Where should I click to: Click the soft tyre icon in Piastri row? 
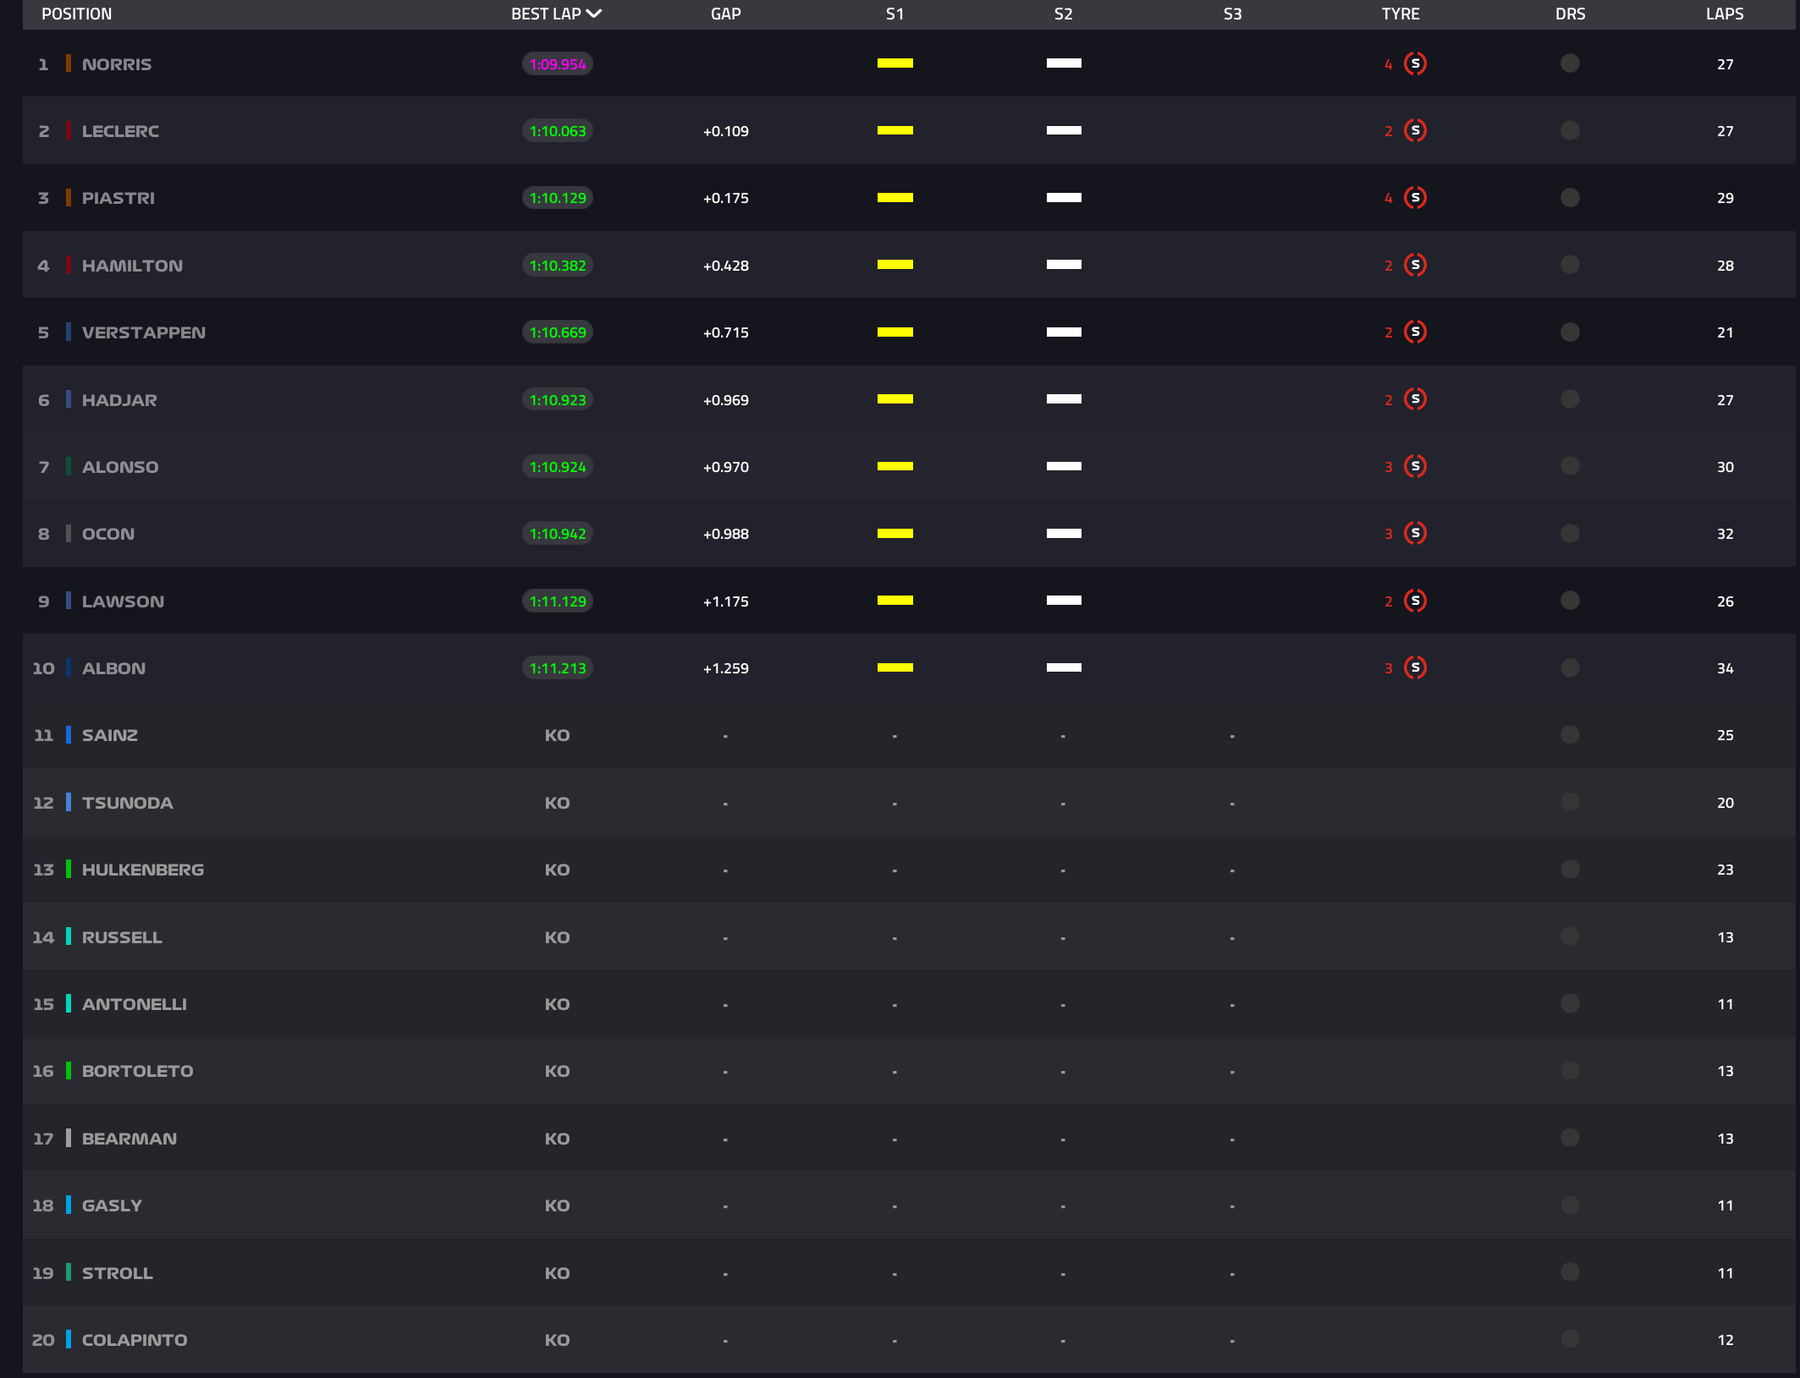pos(1415,198)
